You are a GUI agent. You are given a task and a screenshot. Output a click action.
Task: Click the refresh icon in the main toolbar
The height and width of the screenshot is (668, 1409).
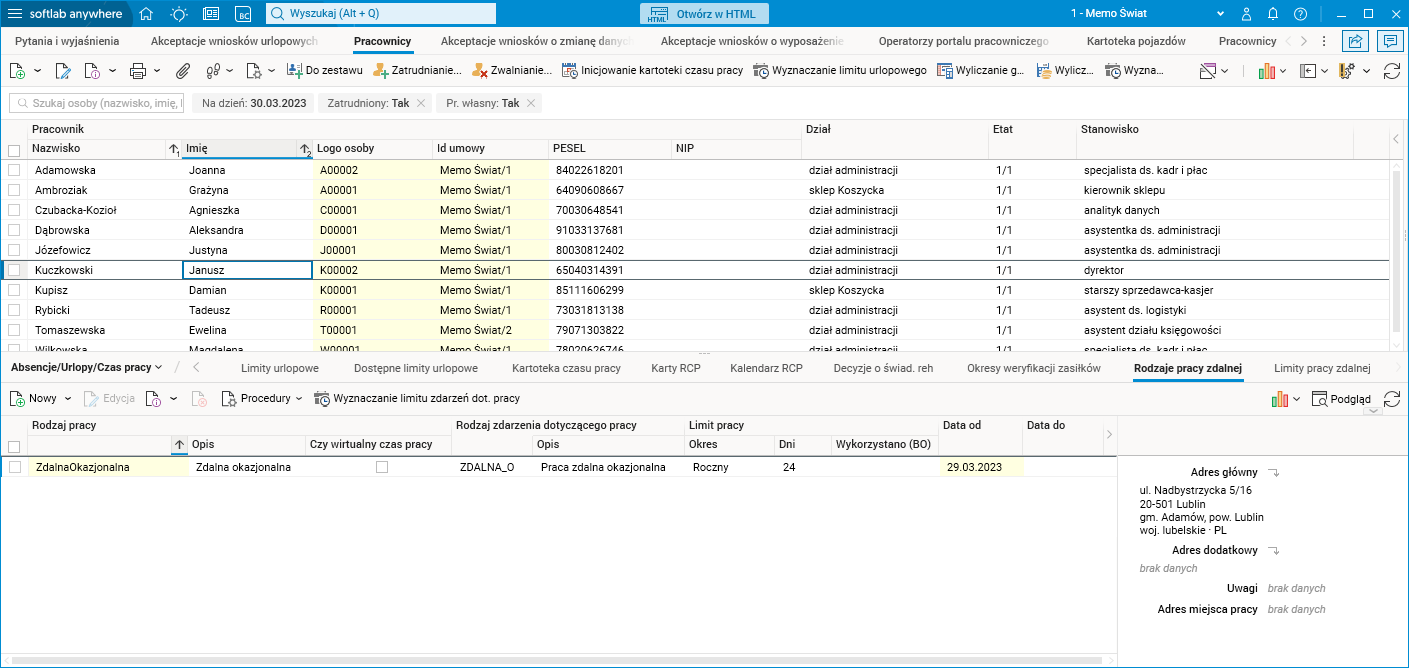coord(1391,71)
